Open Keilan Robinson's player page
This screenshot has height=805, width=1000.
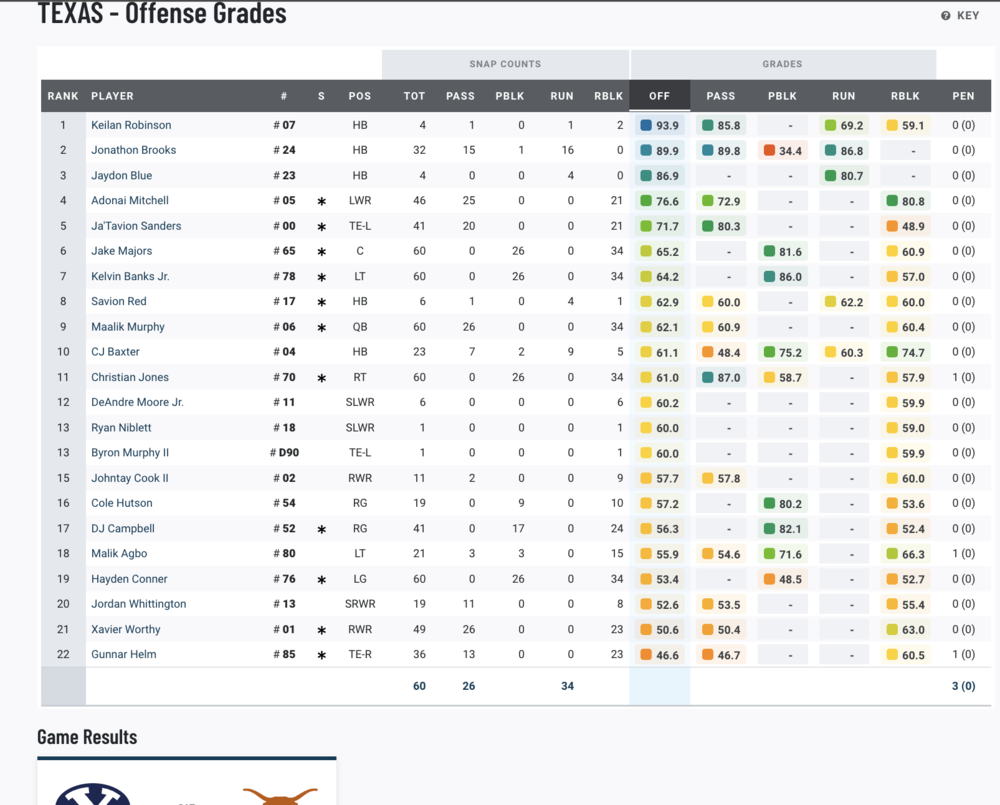[x=131, y=125]
